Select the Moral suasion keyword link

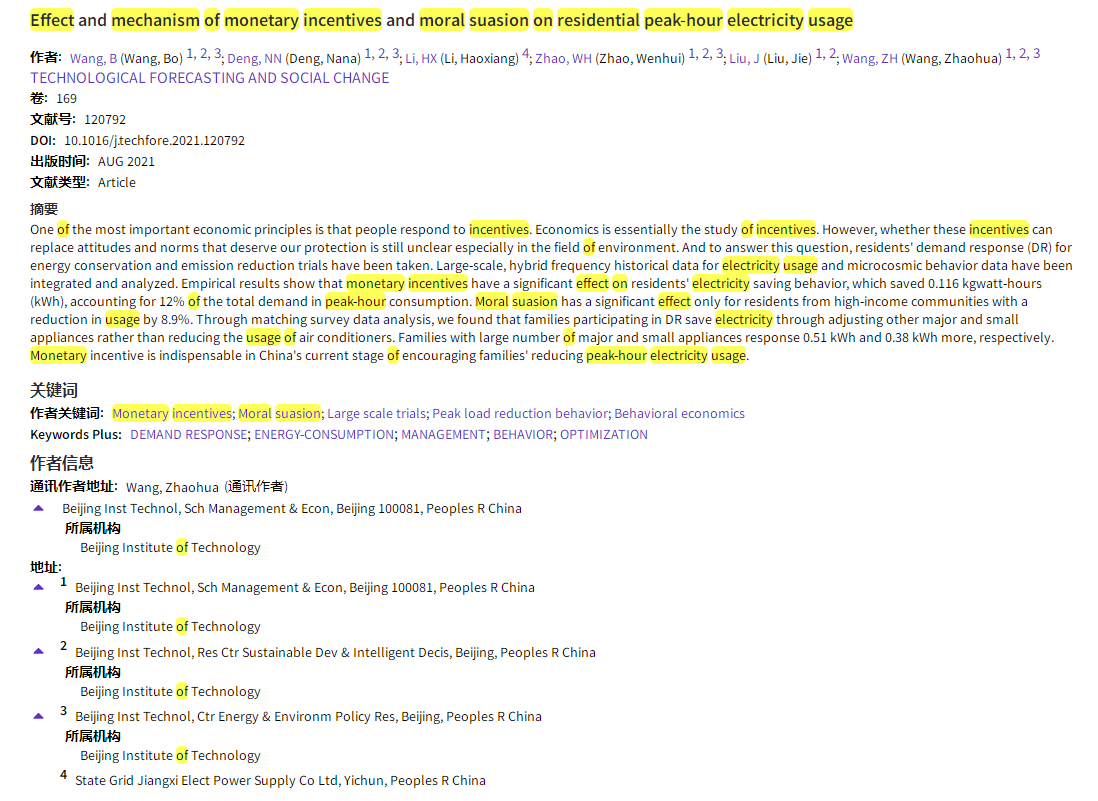pyautogui.click(x=280, y=414)
